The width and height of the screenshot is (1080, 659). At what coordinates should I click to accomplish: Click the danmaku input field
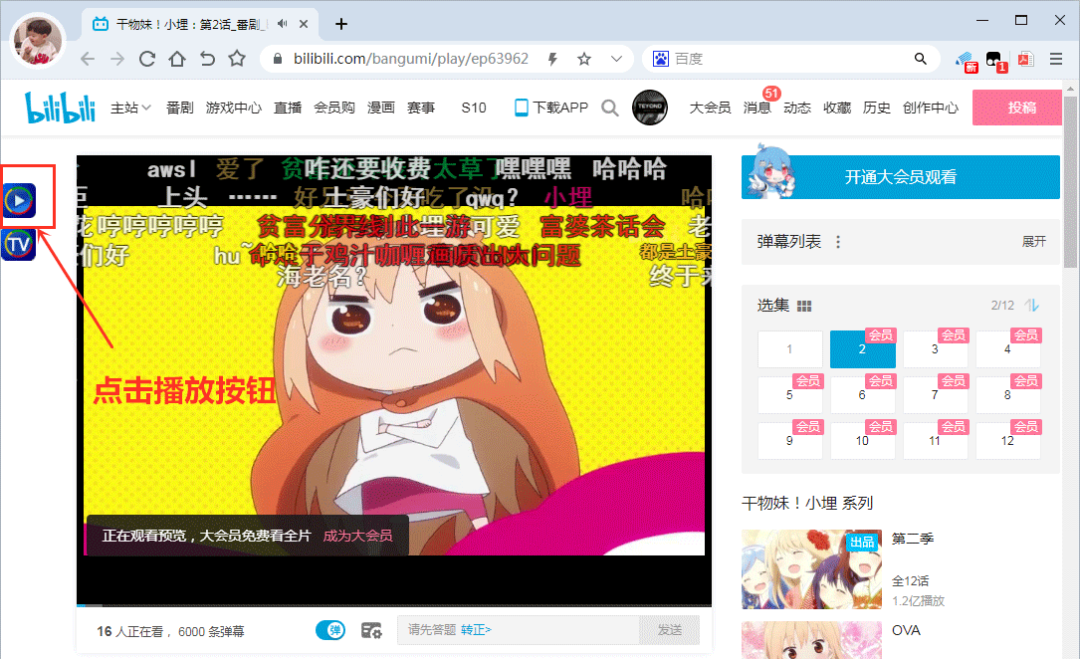(x=518, y=630)
